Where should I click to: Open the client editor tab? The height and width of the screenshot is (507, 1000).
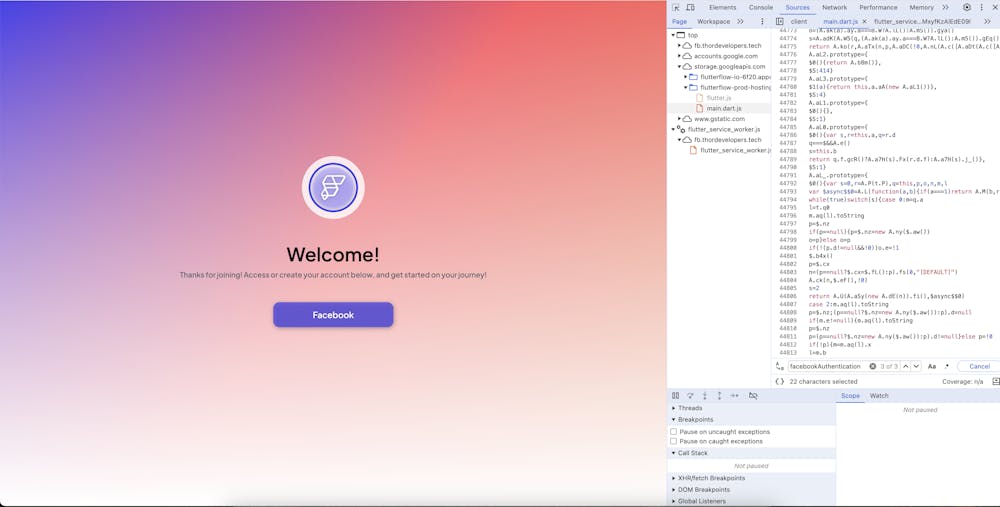coord(799,22)
